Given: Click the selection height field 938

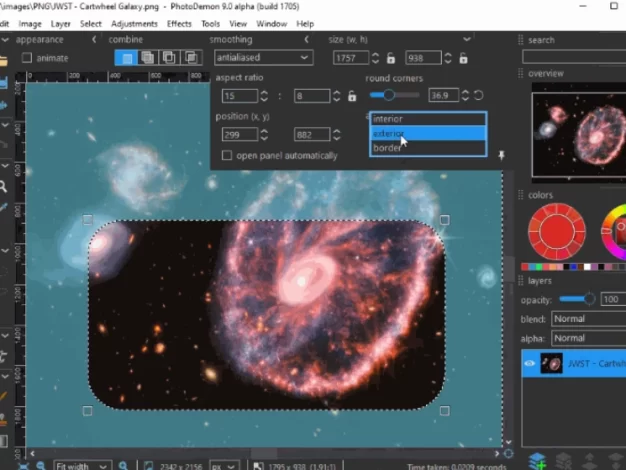Looking at the screenshot, I should click(x=423, y=58).
